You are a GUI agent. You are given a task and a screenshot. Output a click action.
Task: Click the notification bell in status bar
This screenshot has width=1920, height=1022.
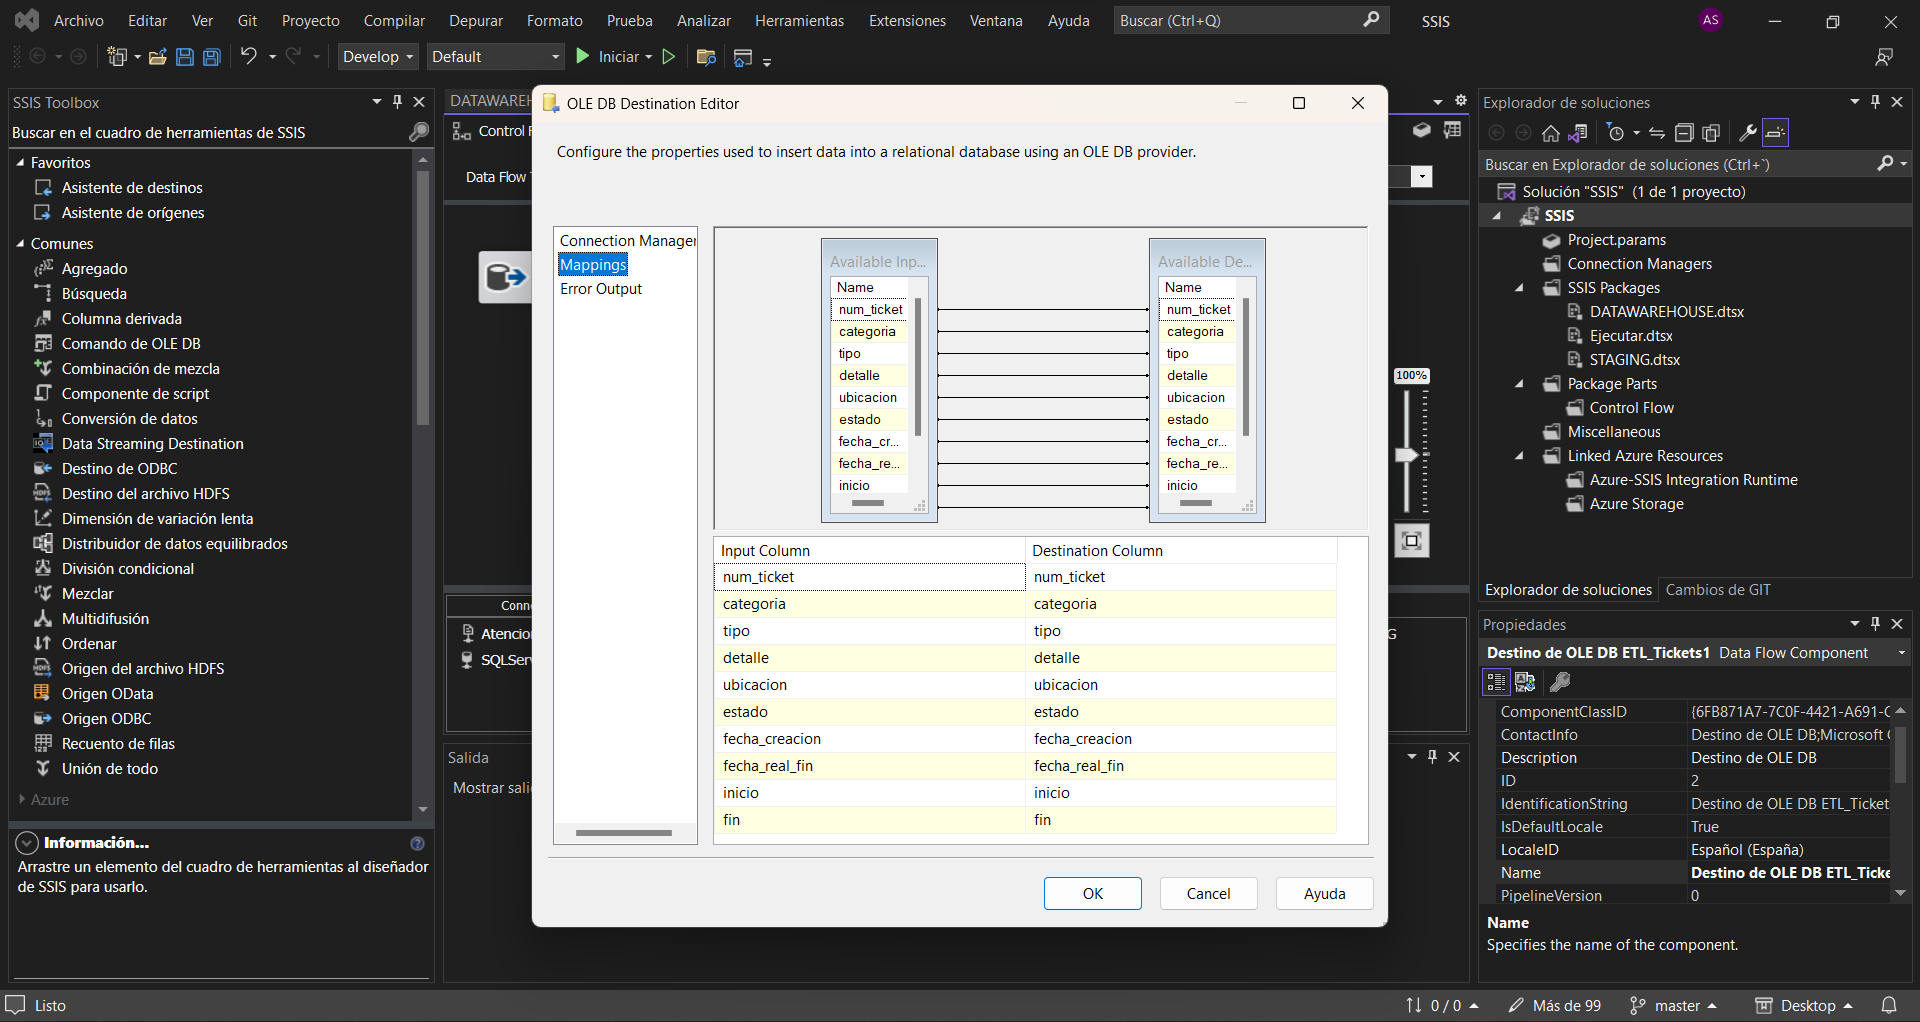(1889, 1005)
